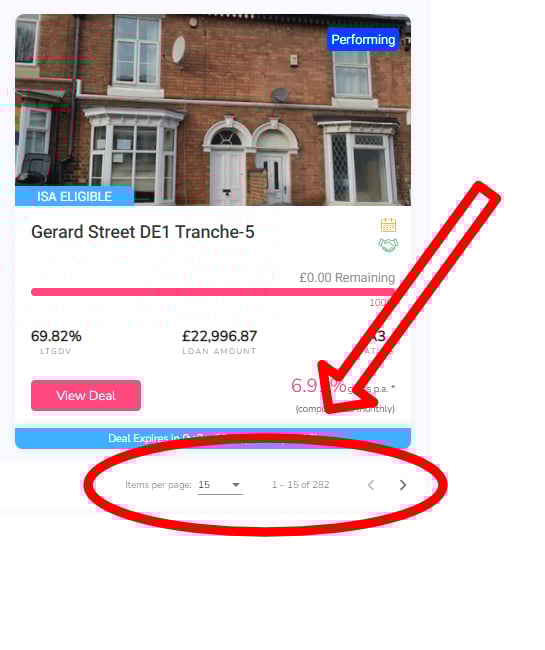Click the compounded monthly note
545x650 pixels.
(x=345, y=409)
